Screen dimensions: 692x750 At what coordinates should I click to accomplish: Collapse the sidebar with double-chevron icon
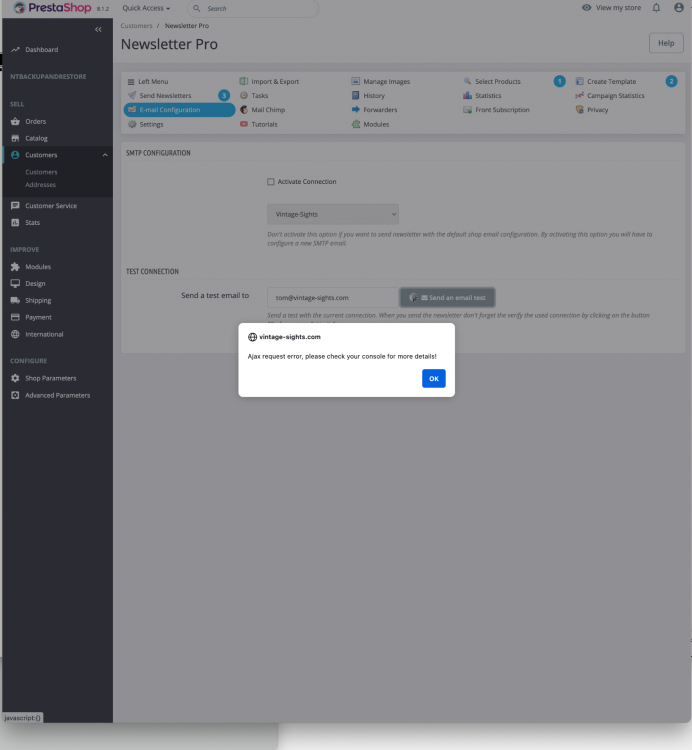[98, 30]
